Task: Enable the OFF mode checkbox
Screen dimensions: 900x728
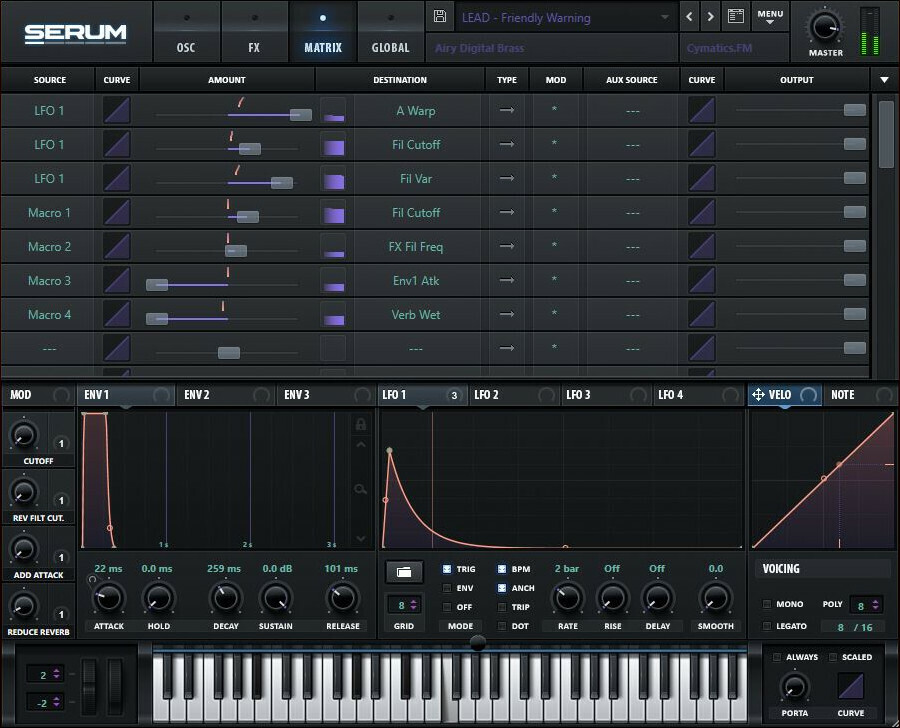Action: click(x=447, y=607)
